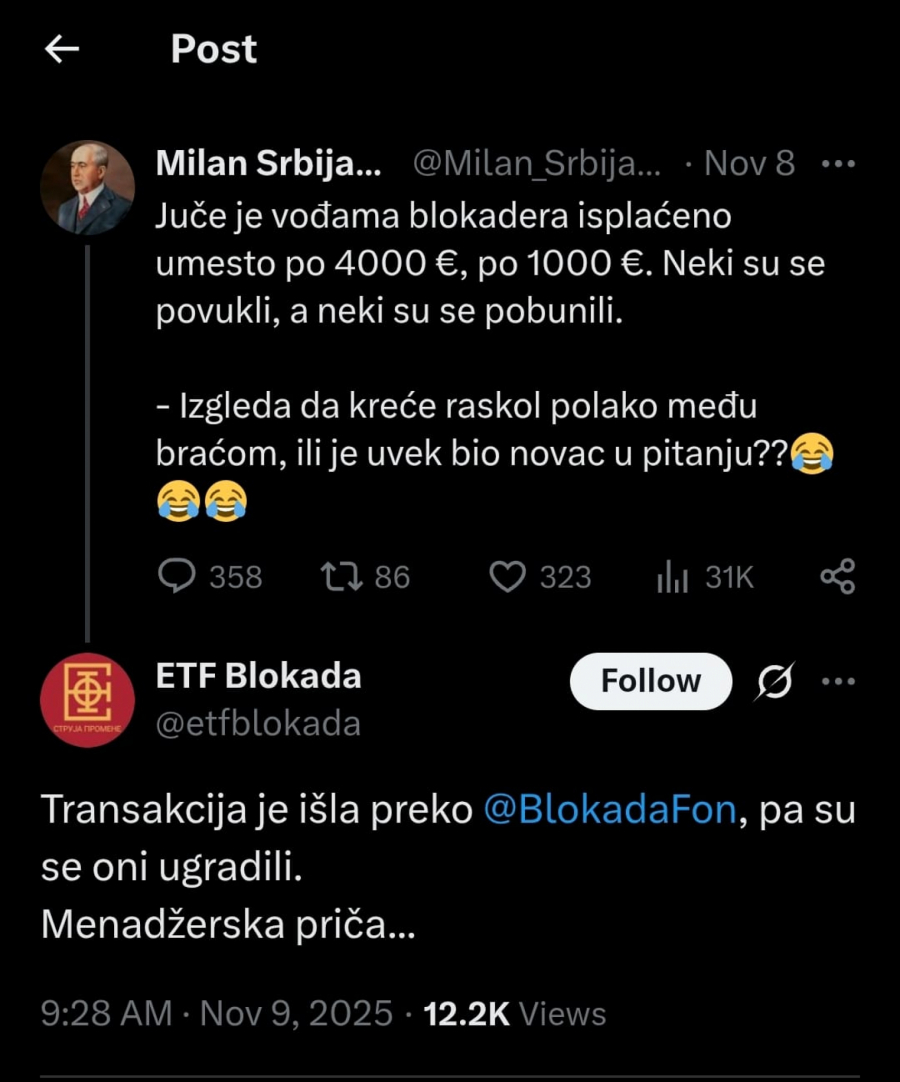Open the Nov 8 post timestamp
This screenshot has height=1082, width=900.
pos(747,163)
